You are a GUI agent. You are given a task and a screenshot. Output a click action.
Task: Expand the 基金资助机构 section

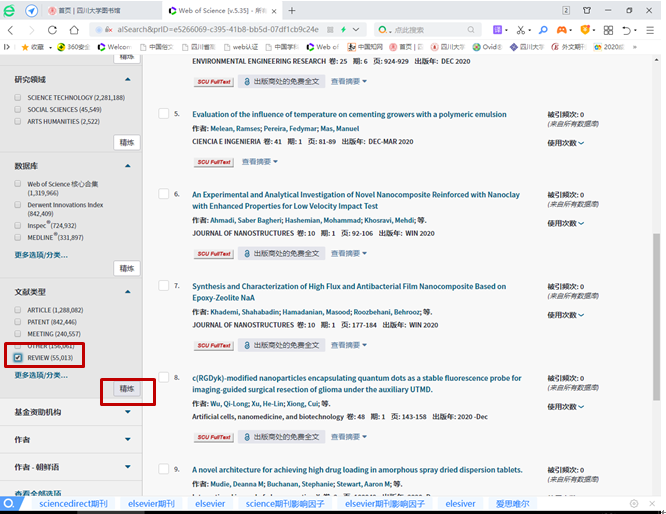tap(127, 412)
